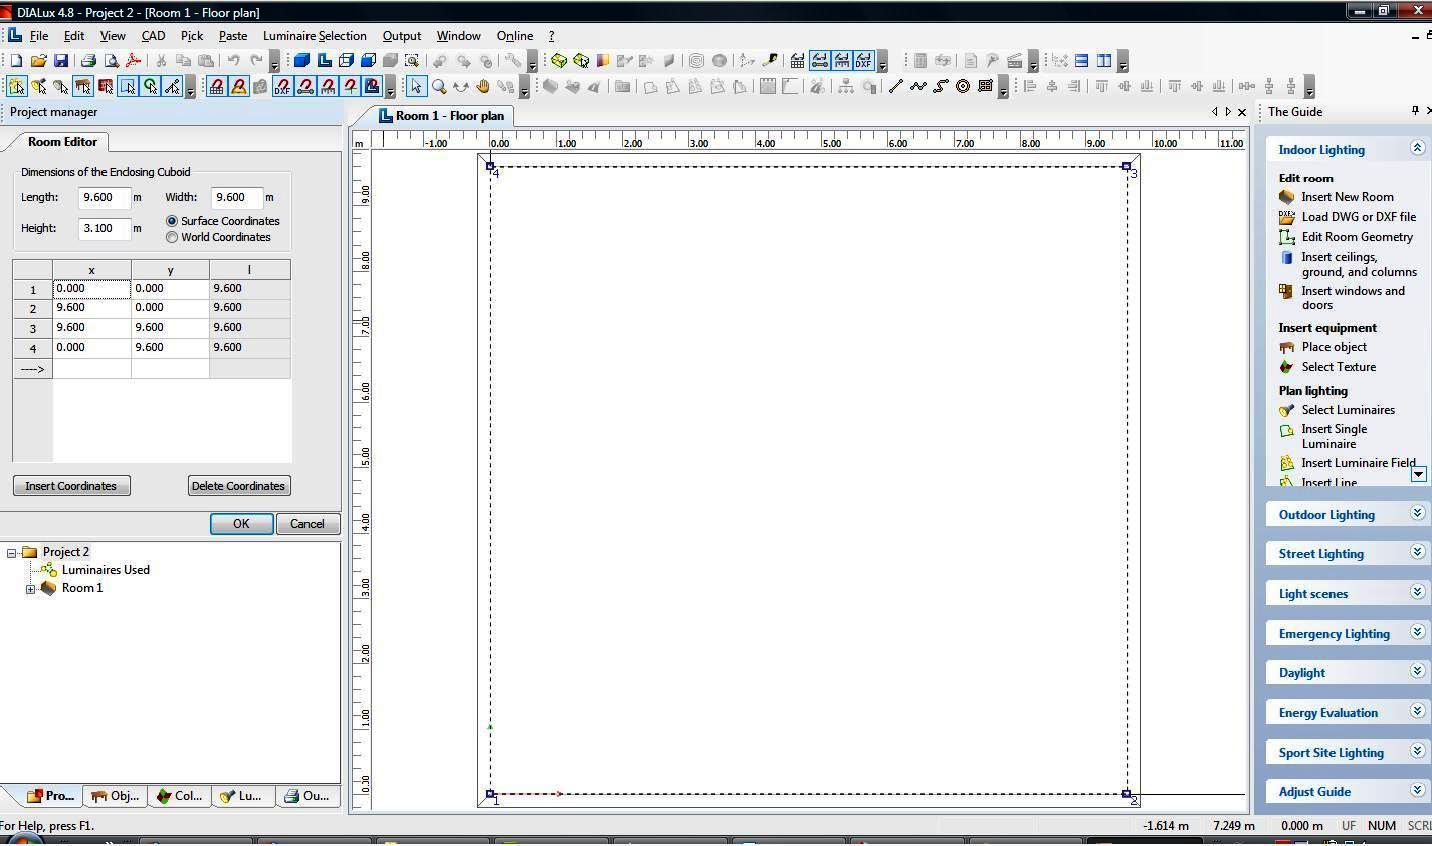Toggle DXF snap magnet icon

pos(283,86)
